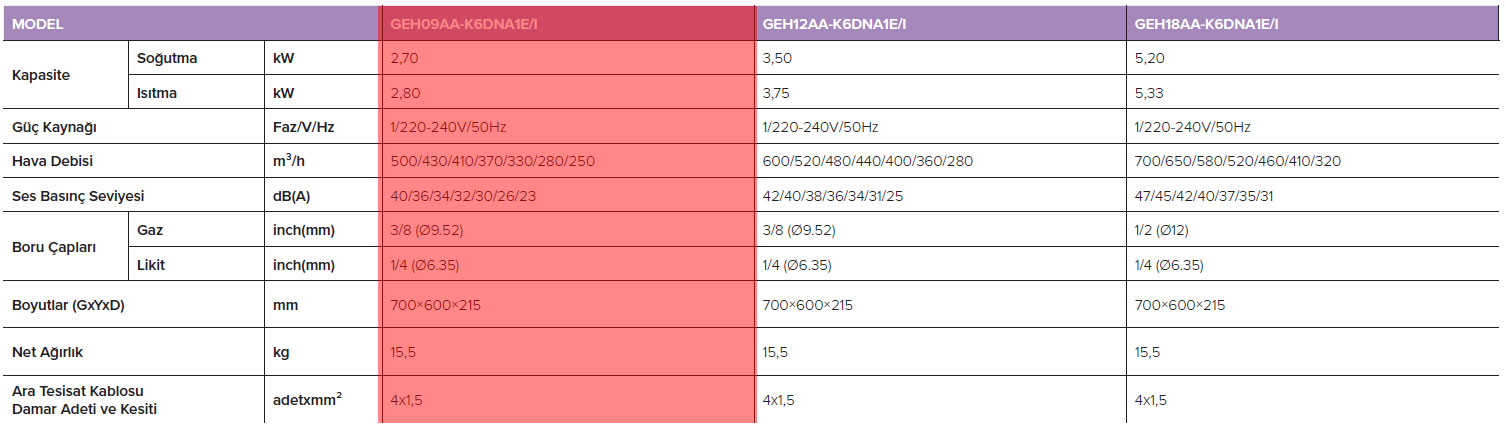
Task: Click the Soğutma sub-row label
Action: pos(167,58)
